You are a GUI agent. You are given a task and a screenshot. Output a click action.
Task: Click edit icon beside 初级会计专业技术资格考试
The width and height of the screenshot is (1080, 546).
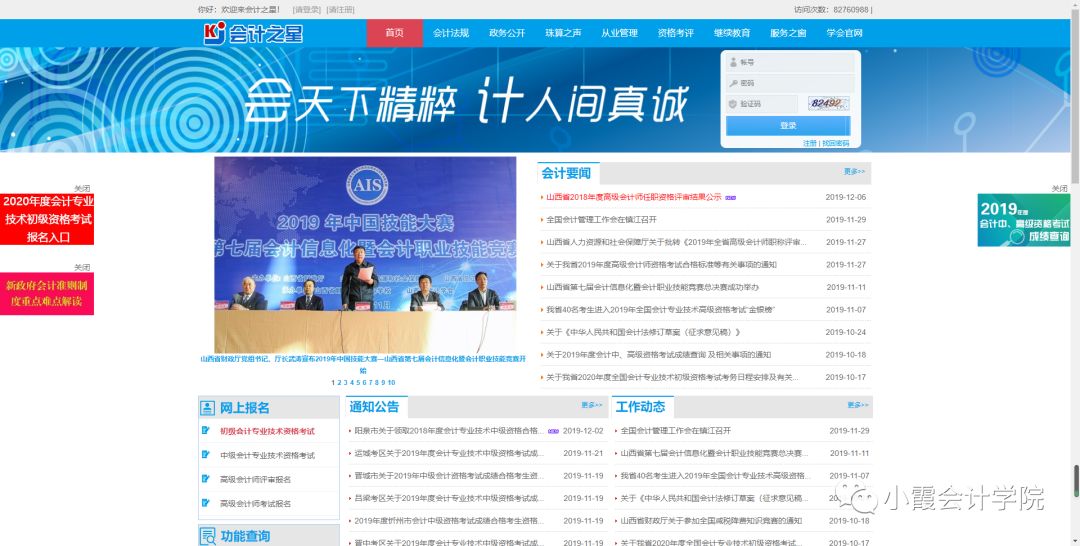coord(205,430)
